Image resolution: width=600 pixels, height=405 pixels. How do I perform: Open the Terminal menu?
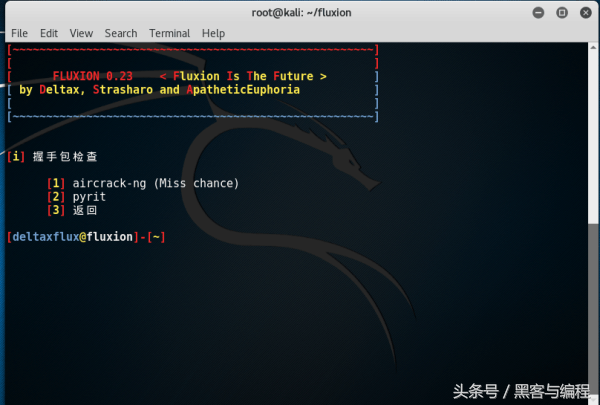coord(170,33)
